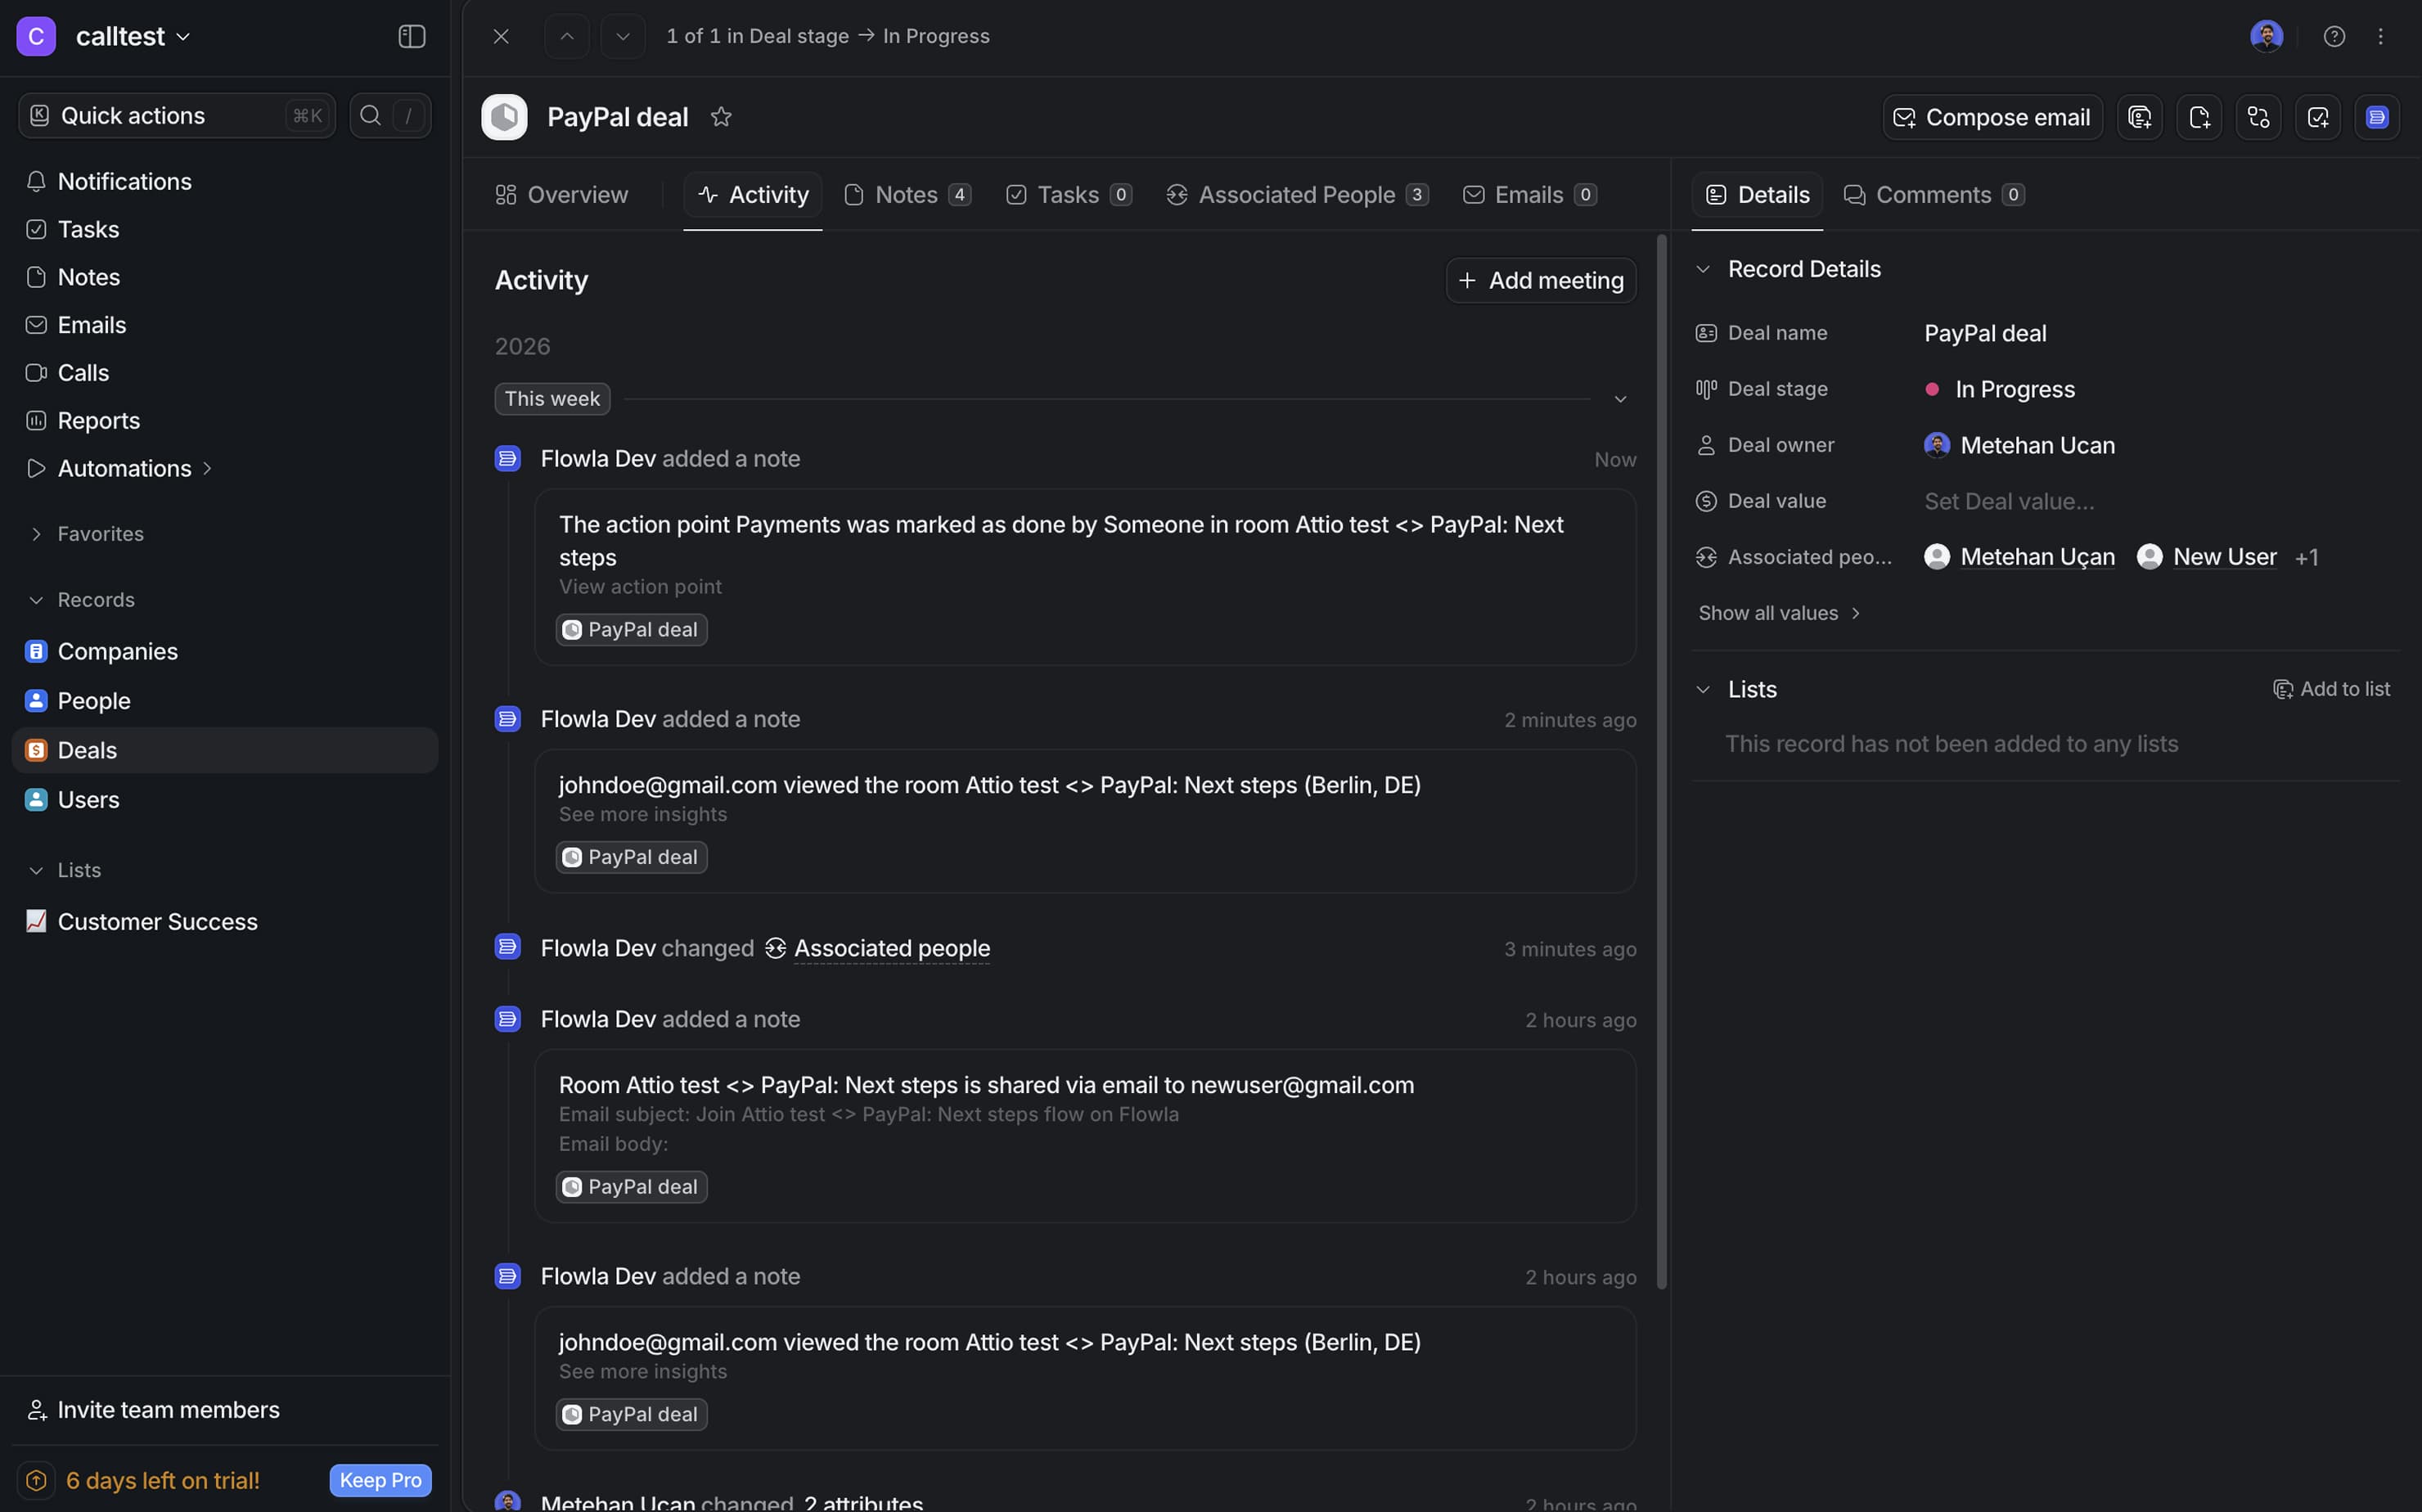This screenshot has width=2422, height=1512.
Task: Open the blue Flowla app icon
Action: point(2376,117)
